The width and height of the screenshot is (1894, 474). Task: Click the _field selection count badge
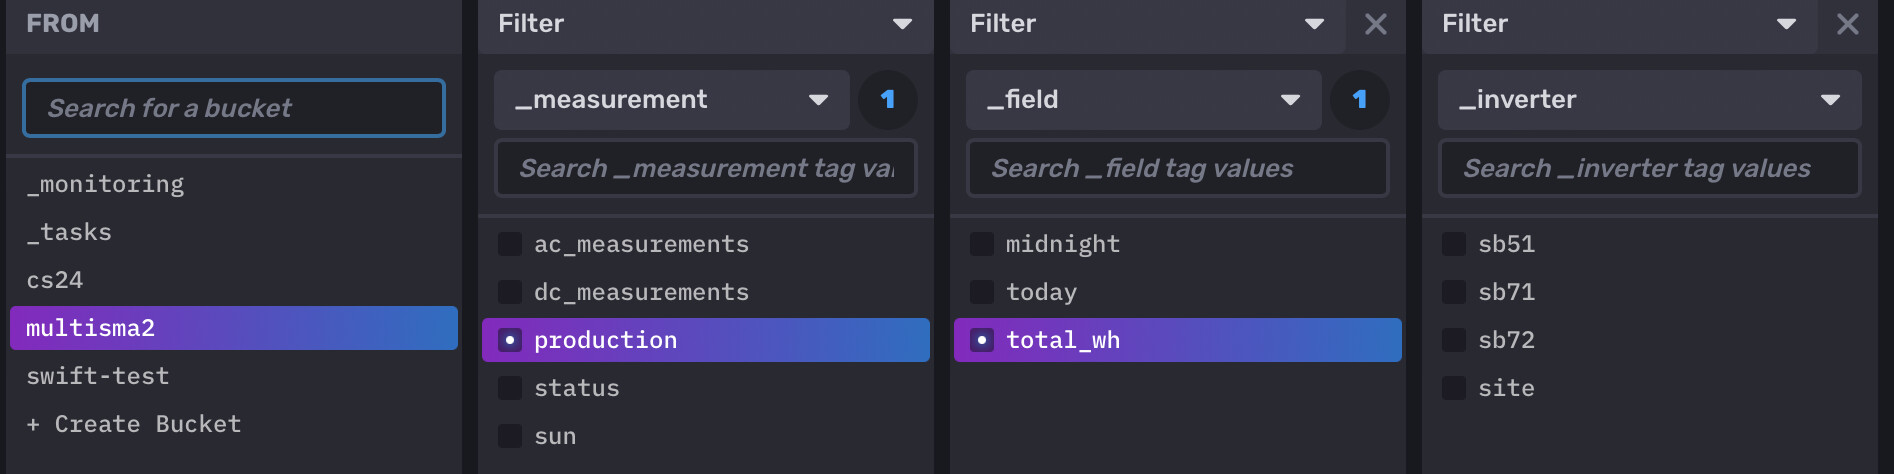1359,100
